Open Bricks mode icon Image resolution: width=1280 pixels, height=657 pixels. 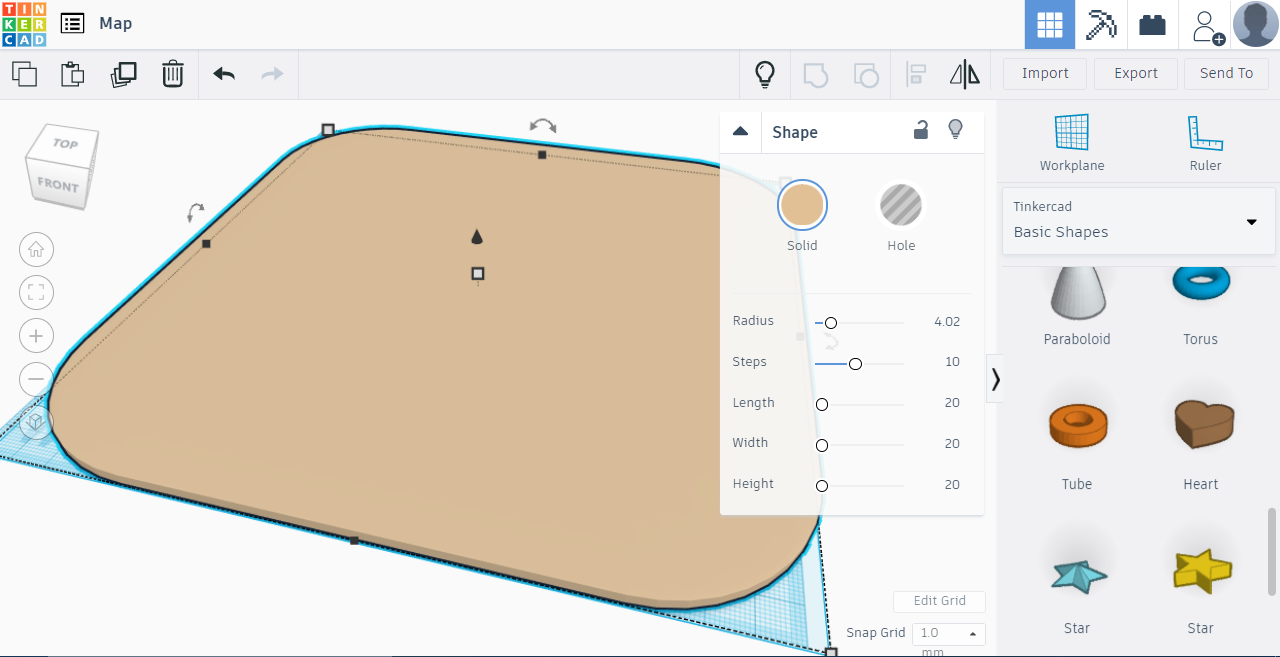pyautogui.click(x=1153, y=24)
